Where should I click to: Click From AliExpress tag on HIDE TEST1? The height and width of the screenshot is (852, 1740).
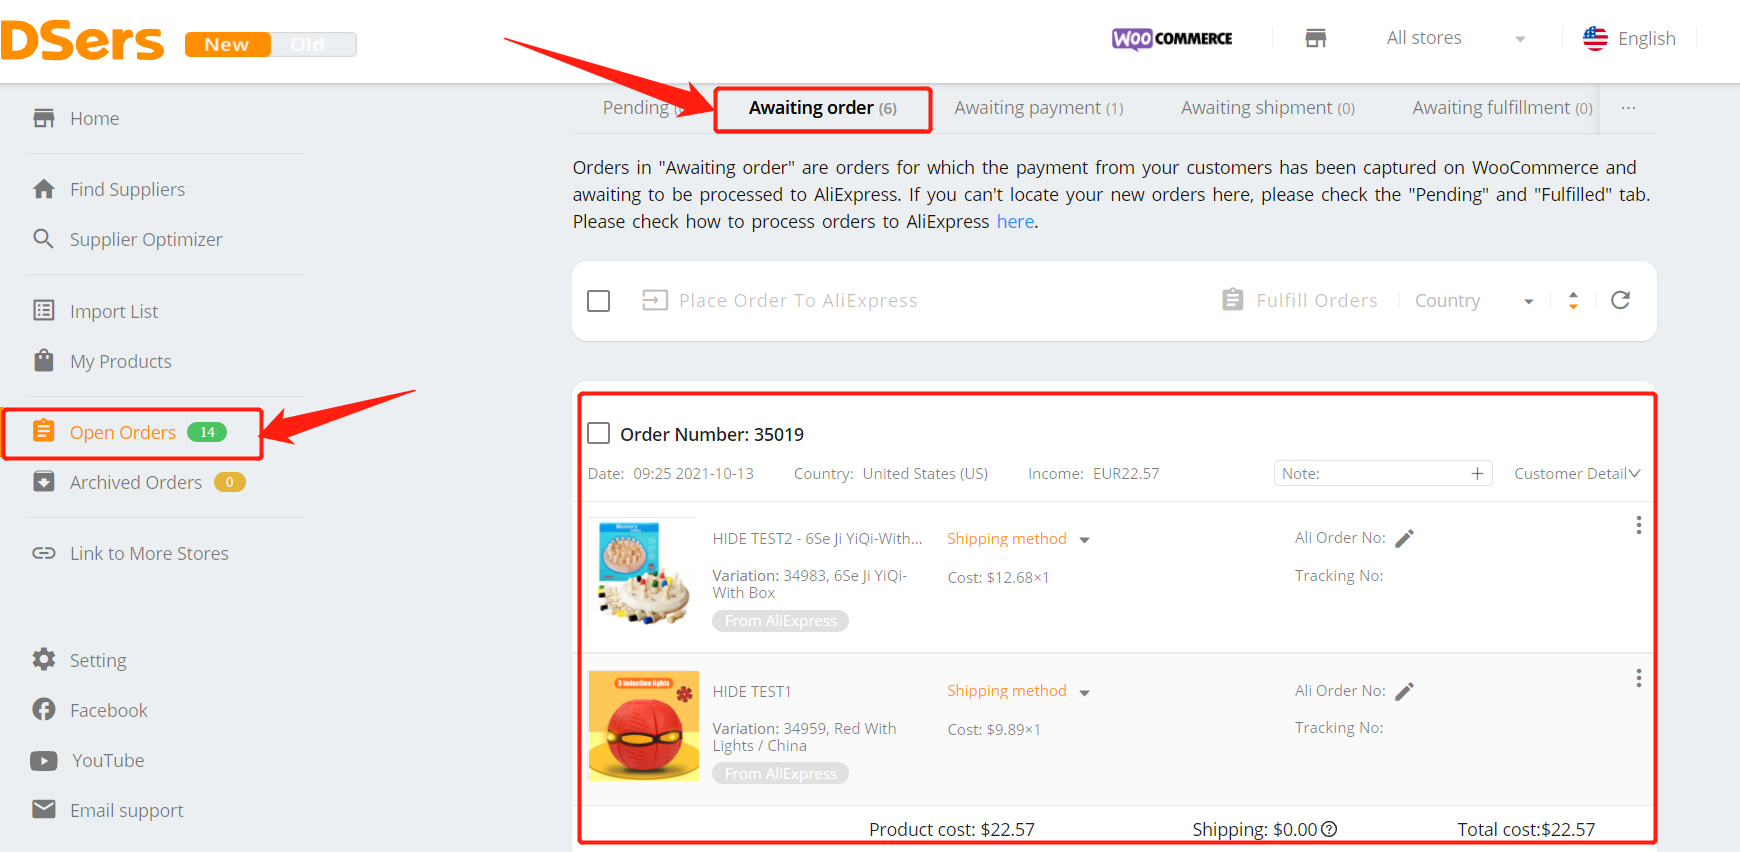[x=780, y=773]
